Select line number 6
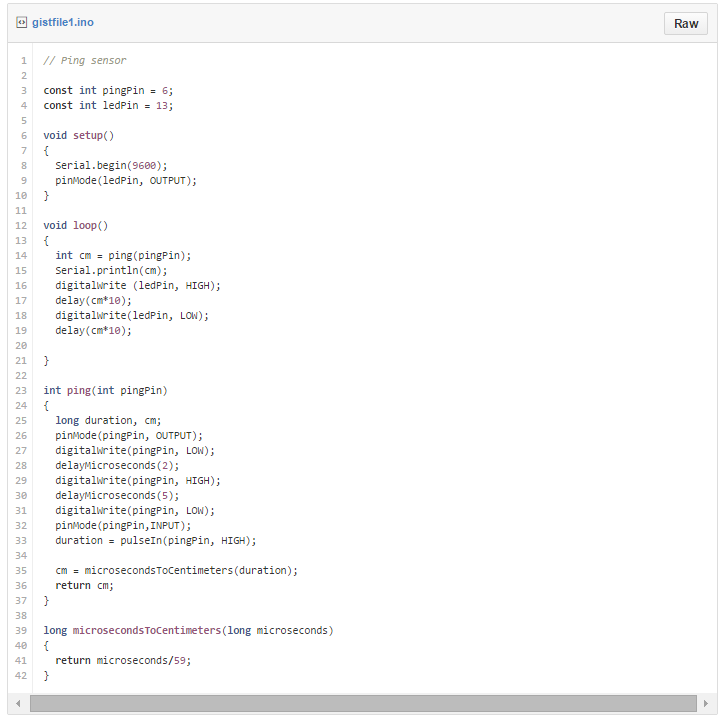The height and width of the screenshot is (720, 724). [x=24, y=135]
